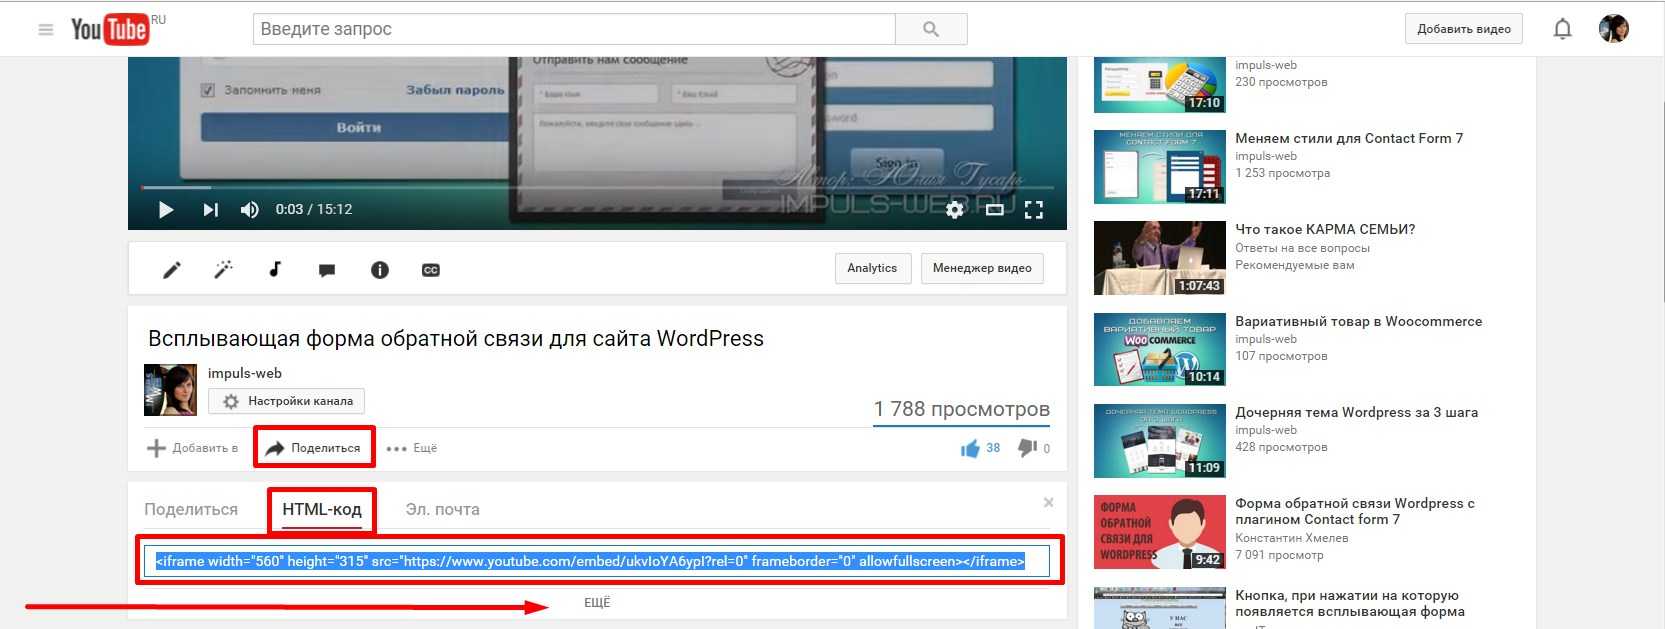Toggle theater mode in the player
The image size is (1665, 629).
click(x=994, y=210)
